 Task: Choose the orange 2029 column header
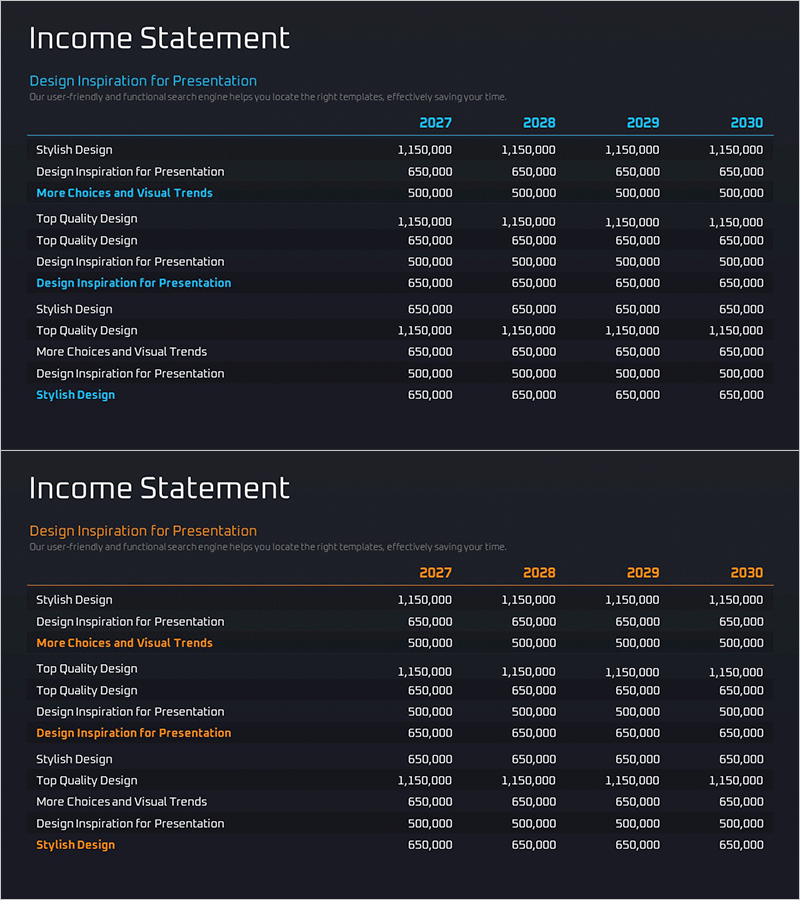click(x=643, y=573)
